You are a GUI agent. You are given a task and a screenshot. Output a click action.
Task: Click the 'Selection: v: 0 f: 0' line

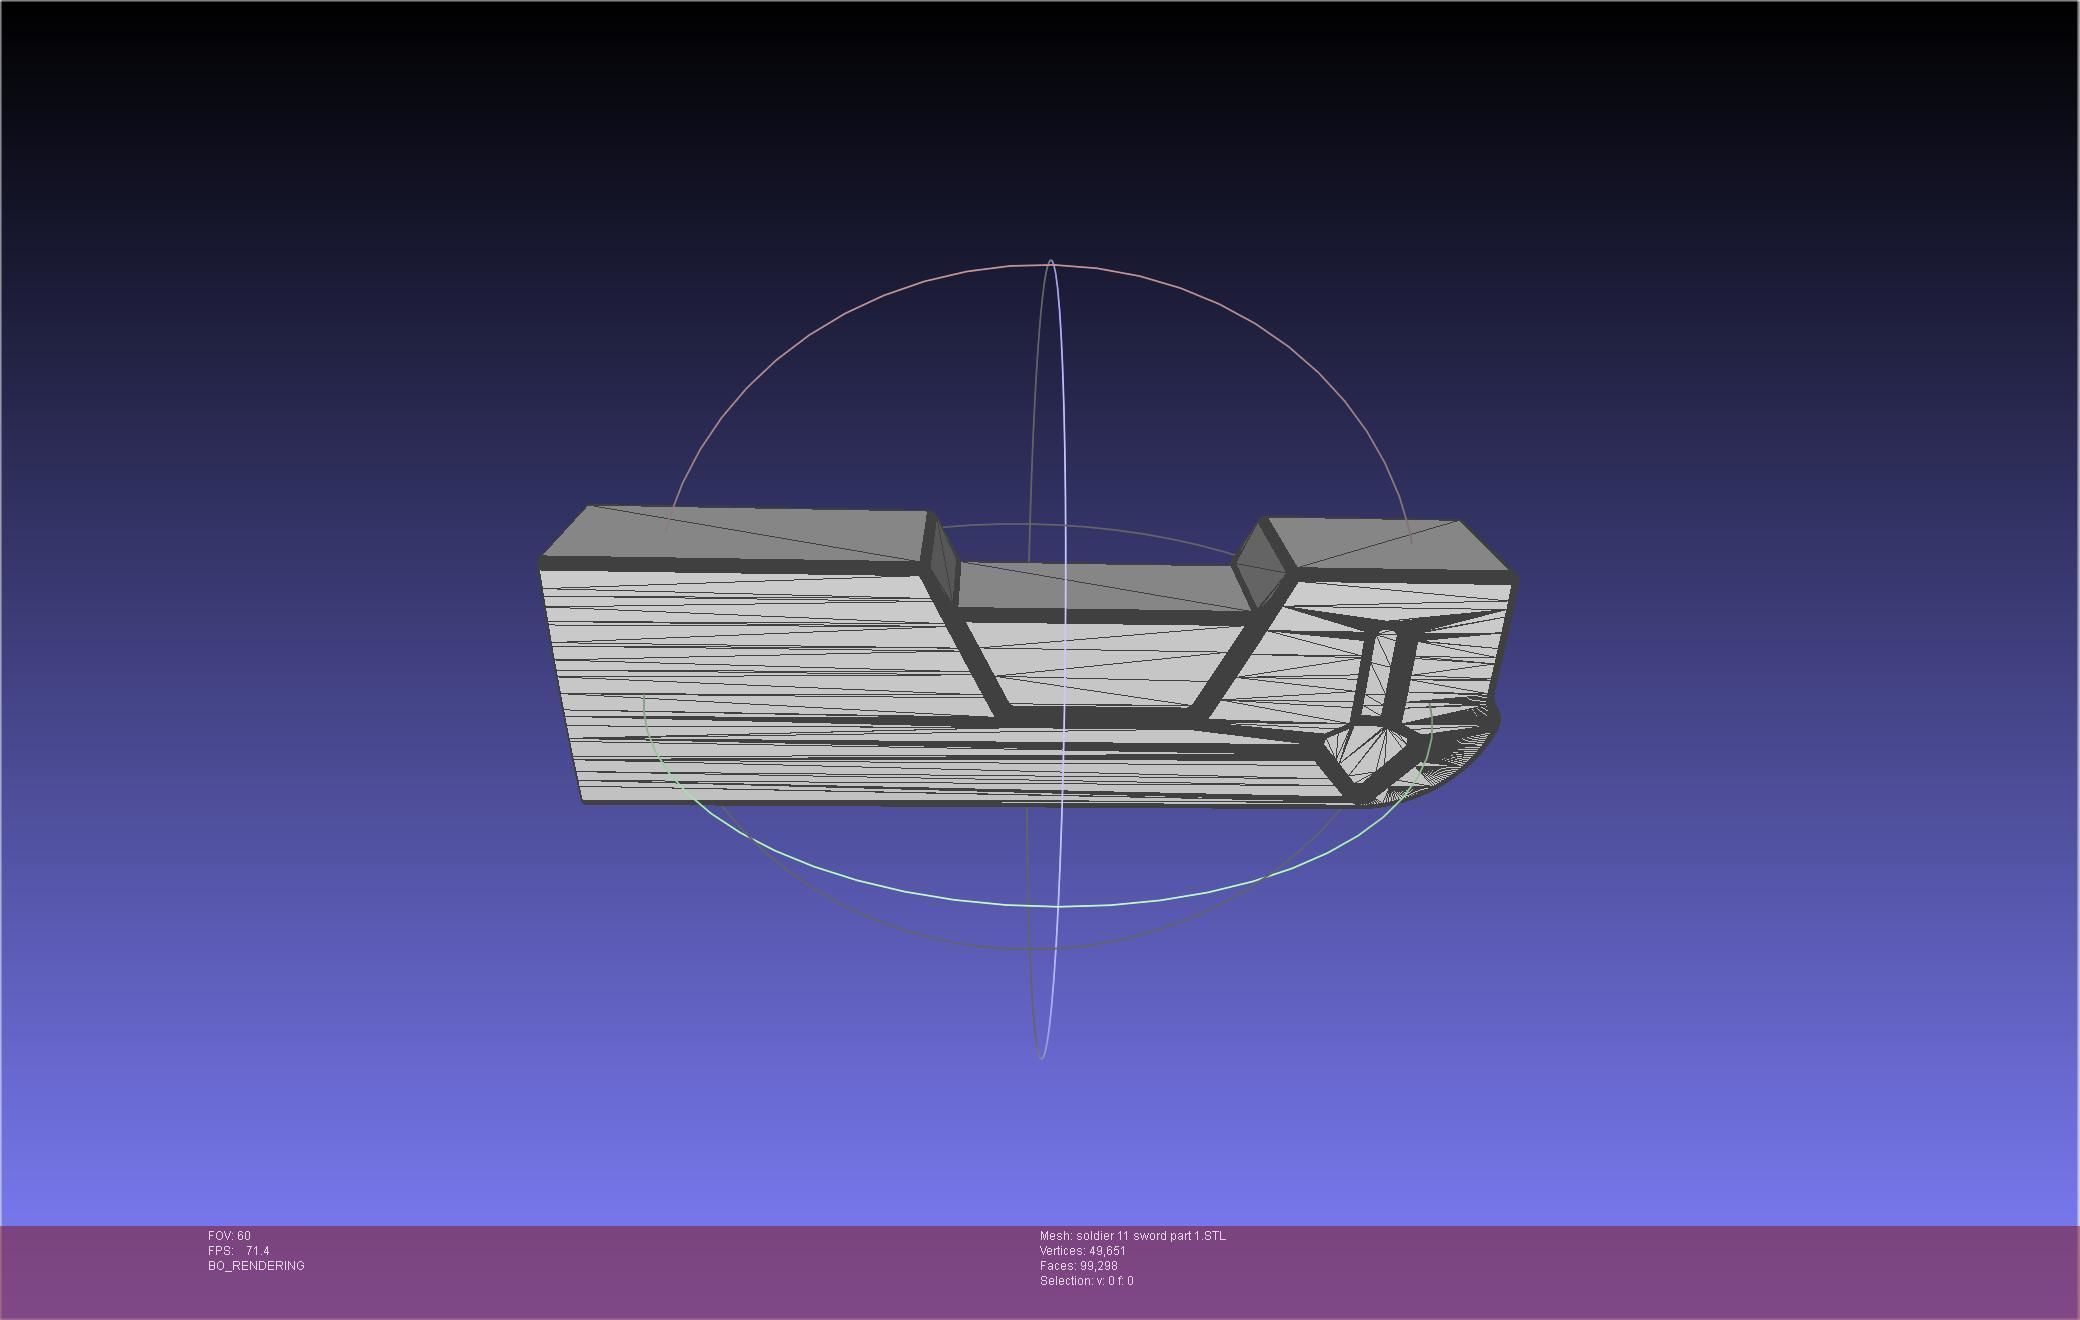click(1087, 1281)
